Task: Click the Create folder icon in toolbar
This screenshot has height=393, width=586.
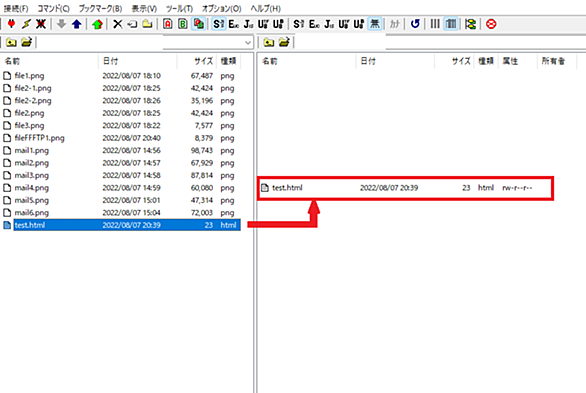Action: (x=147, y=24)
